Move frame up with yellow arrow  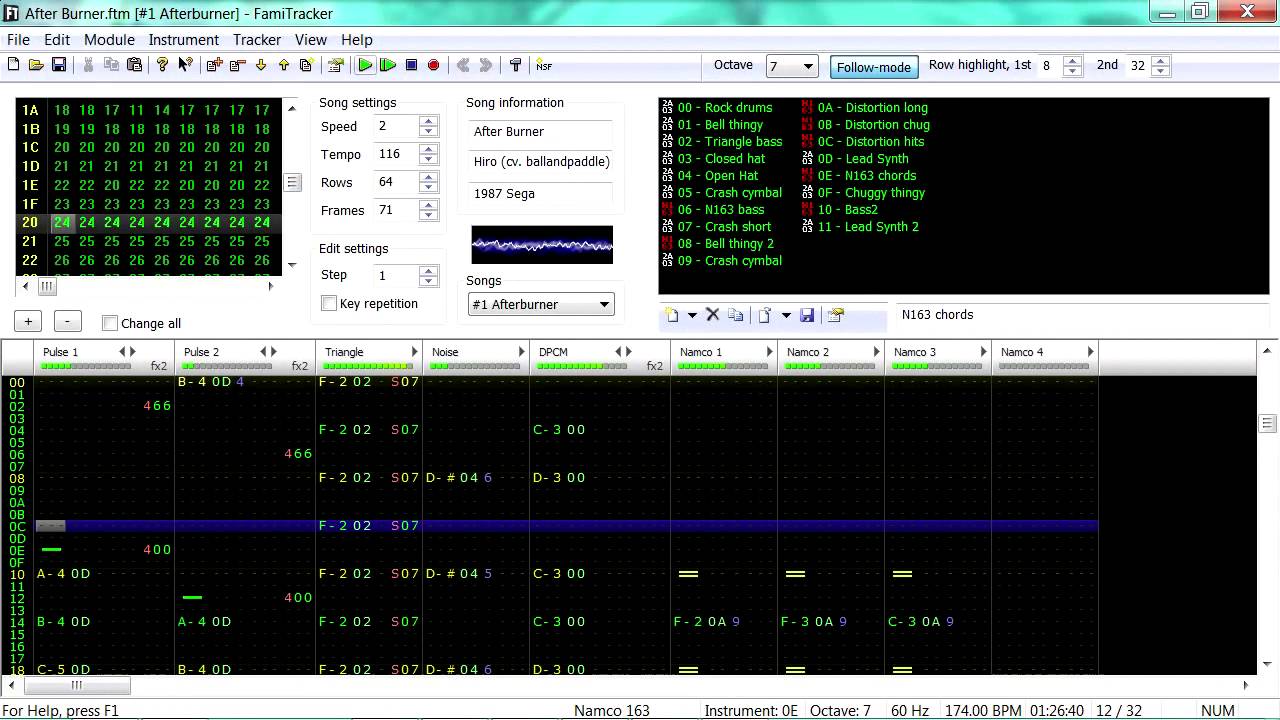click(x=284, y=65)
